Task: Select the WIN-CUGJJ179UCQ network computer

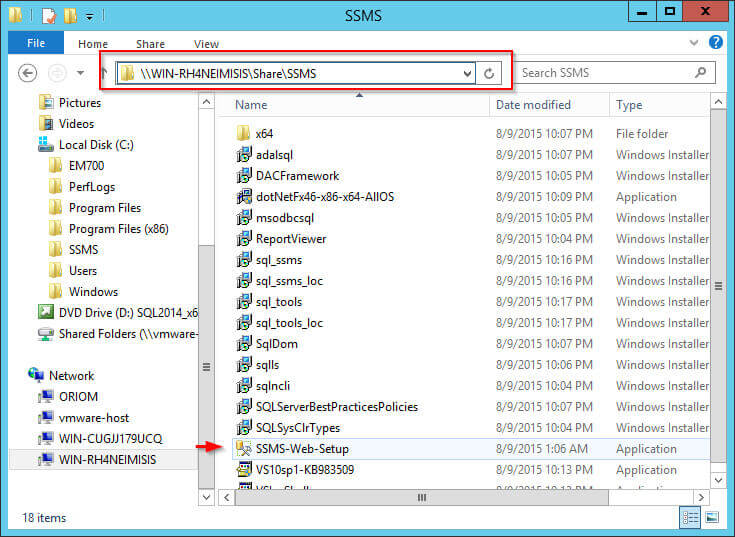Action: [x=110, y=439]
